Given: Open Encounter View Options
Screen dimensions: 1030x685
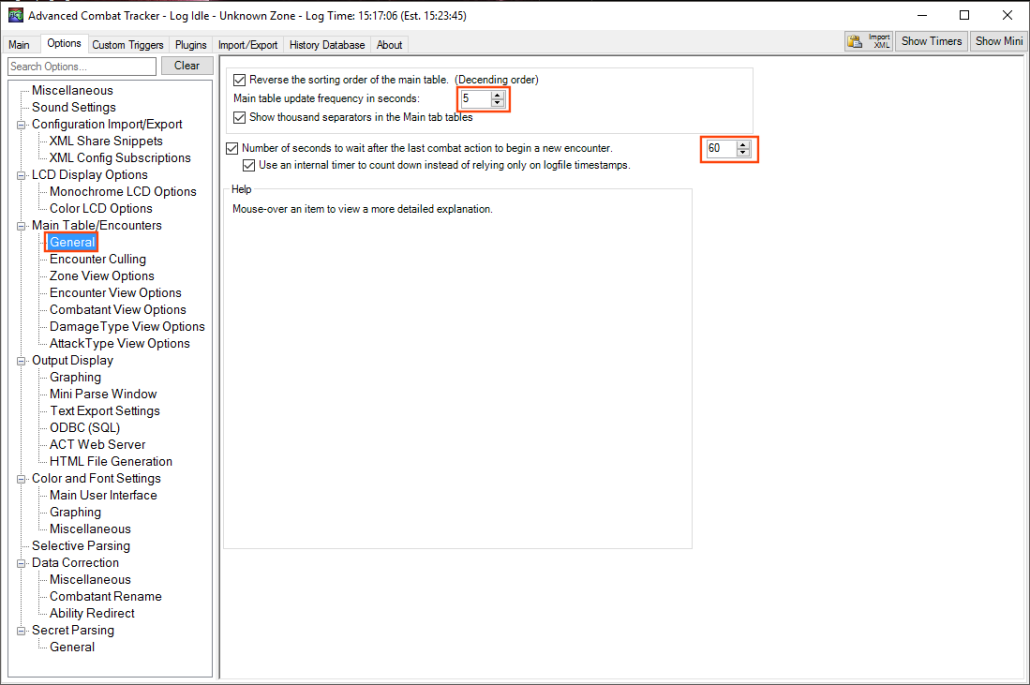Looking at the screenshot, I should (x=116, y=293).
